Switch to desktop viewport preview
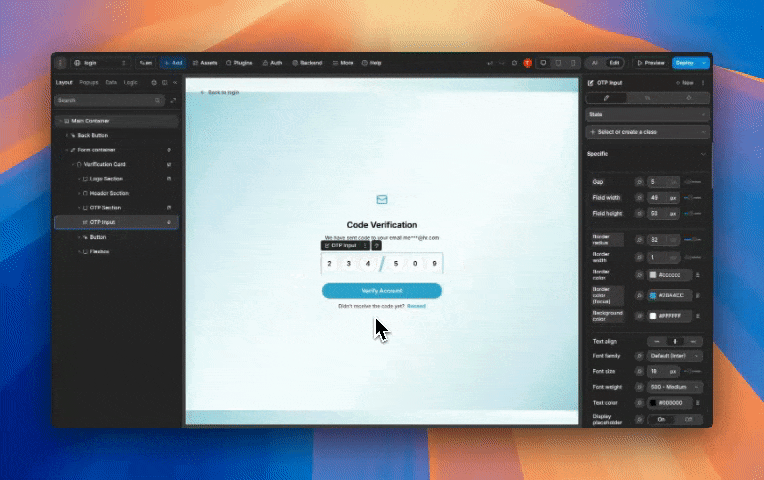Viewport: 764px width, 480px height. [543, 63]
